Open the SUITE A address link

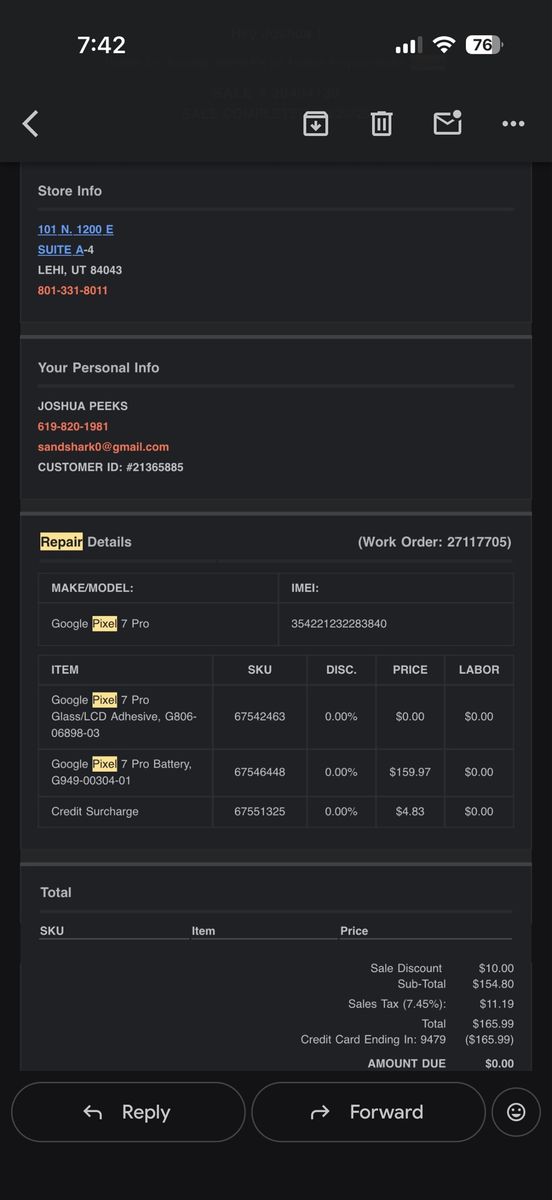pyautogui.click(x=61, y=250)
